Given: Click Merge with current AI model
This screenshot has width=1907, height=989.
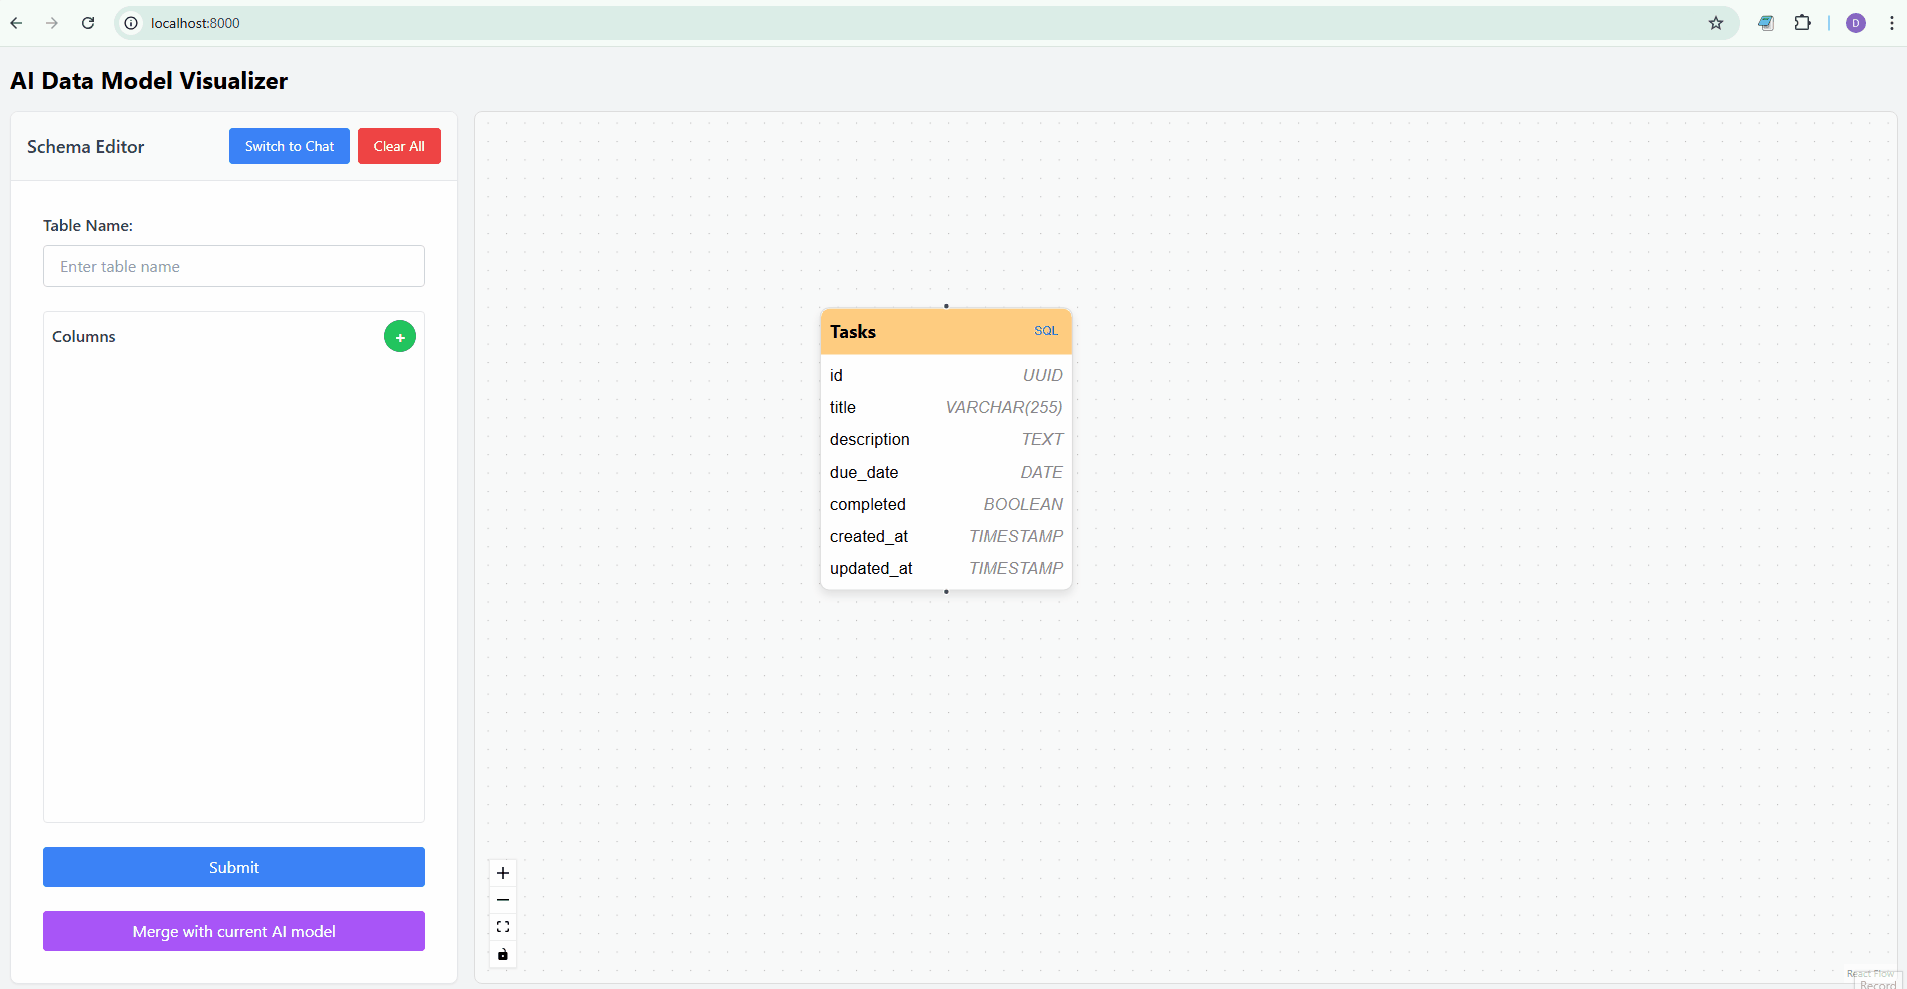Looking at the screenshot, I should (x=234, y=931).
